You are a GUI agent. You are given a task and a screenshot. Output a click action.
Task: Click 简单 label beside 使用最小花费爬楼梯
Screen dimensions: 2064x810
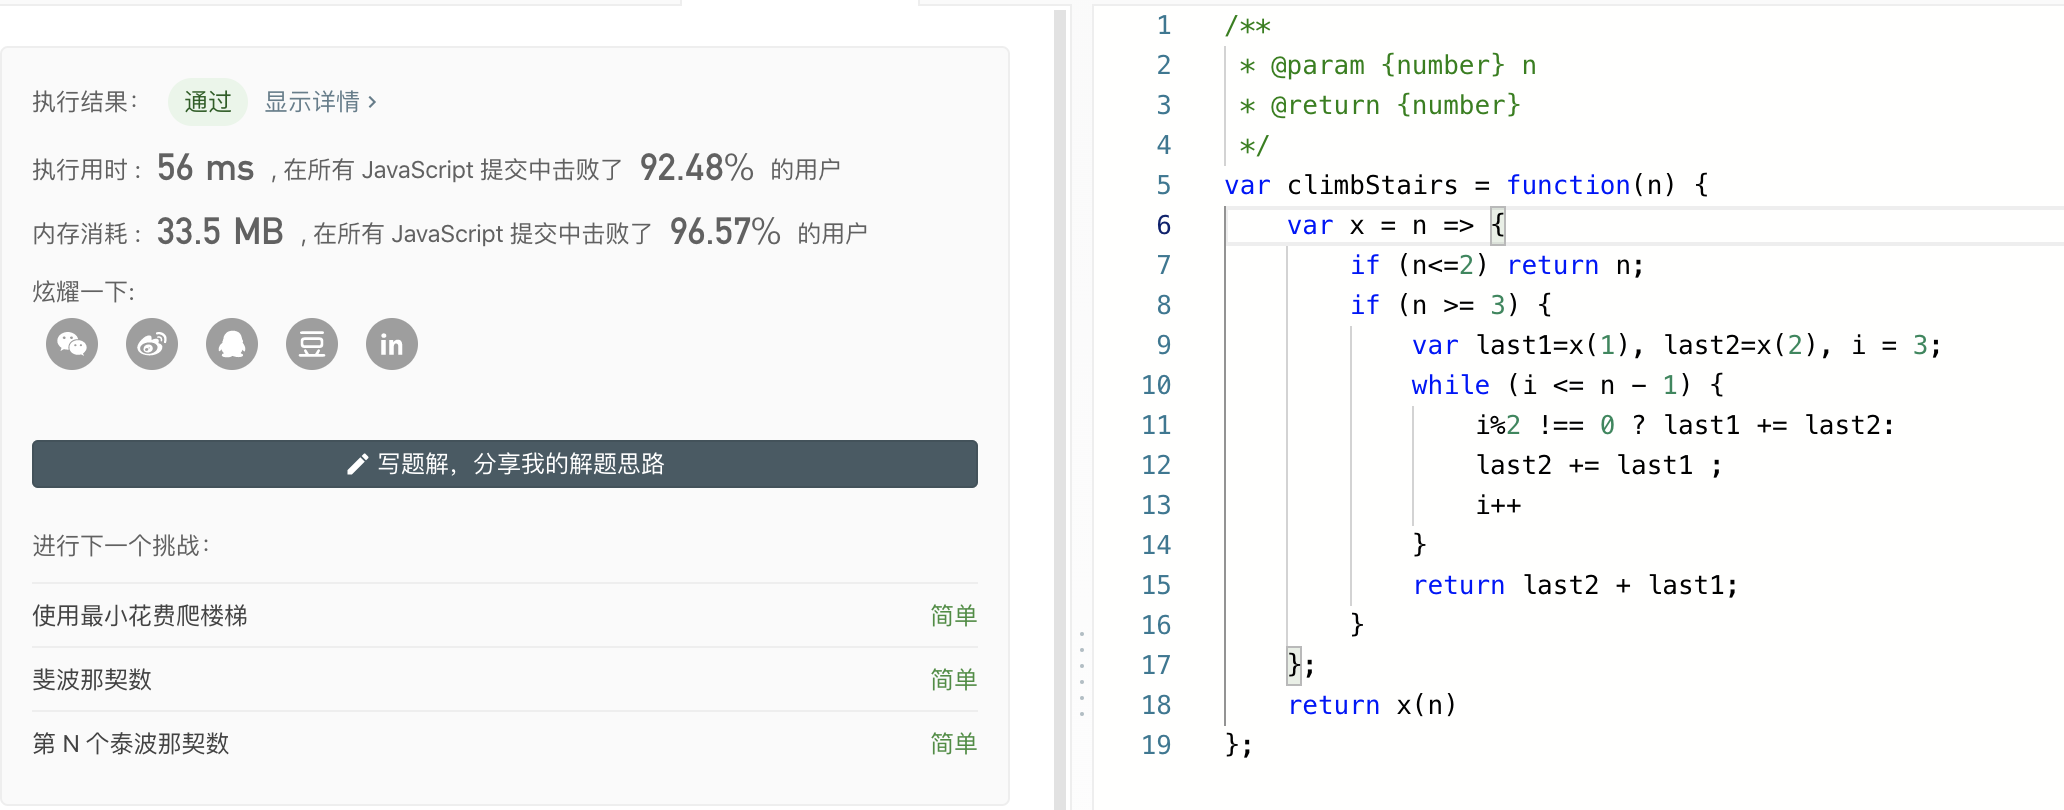pyautogui.click(x=953, y=616)
